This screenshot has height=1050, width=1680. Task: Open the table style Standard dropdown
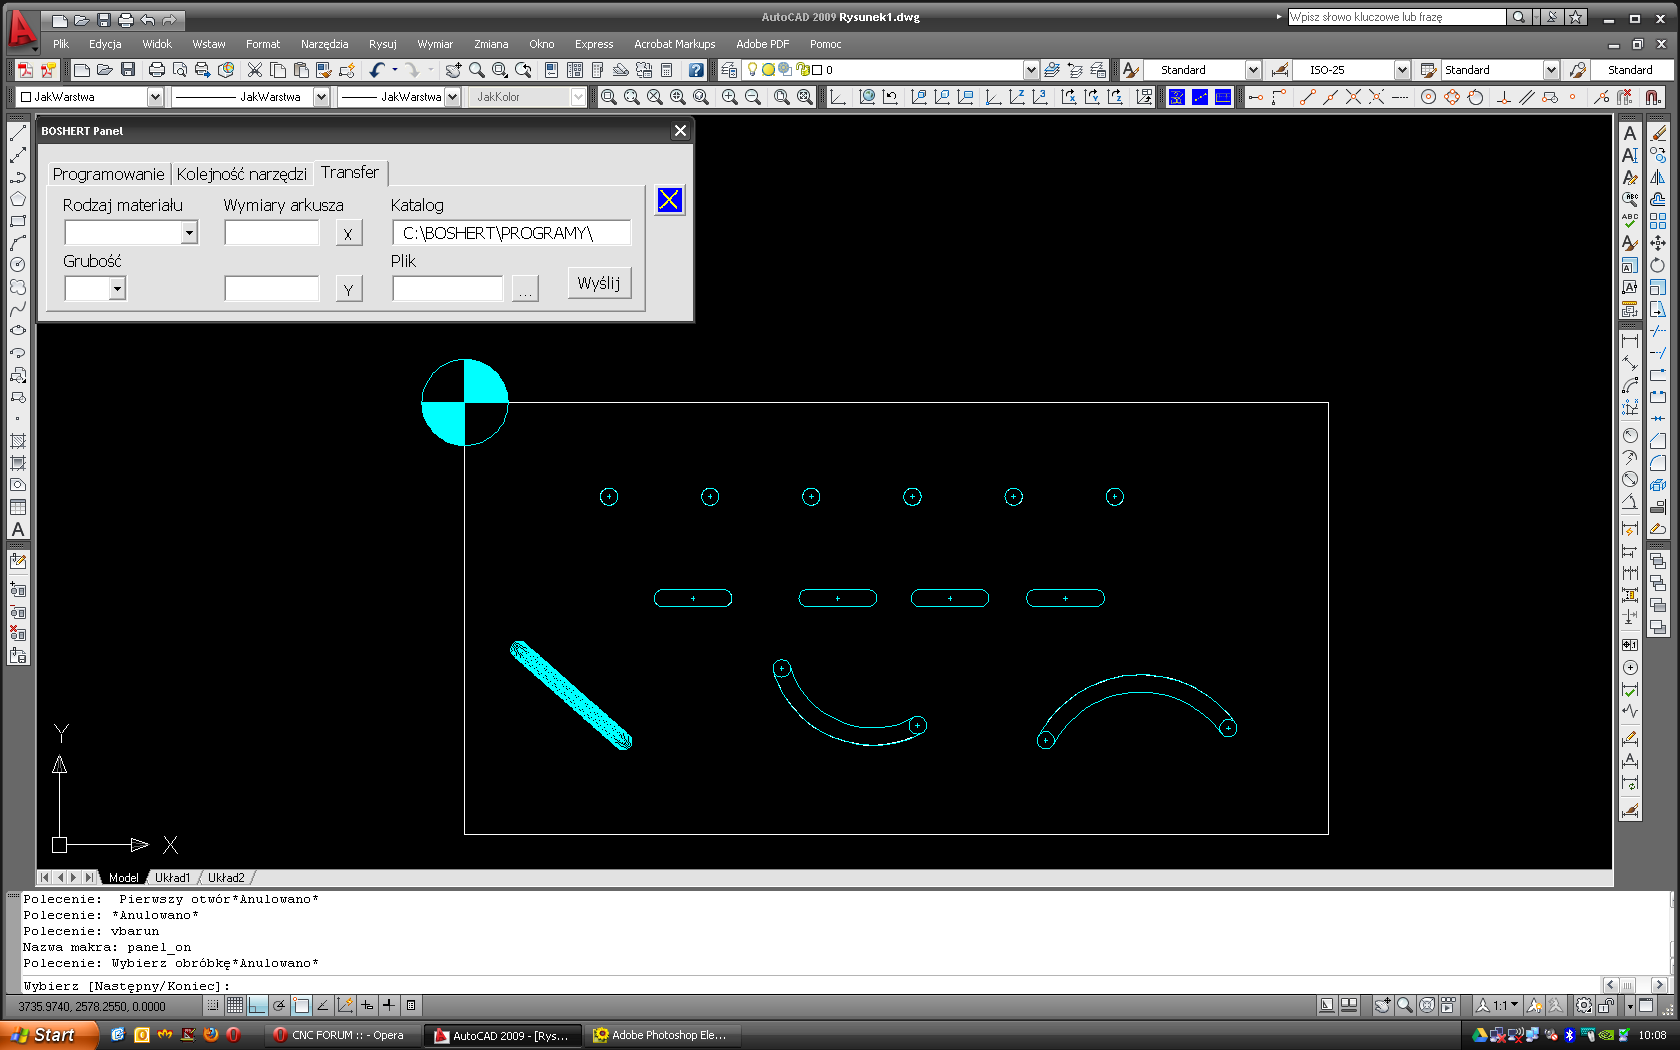tap(1551, 70)
